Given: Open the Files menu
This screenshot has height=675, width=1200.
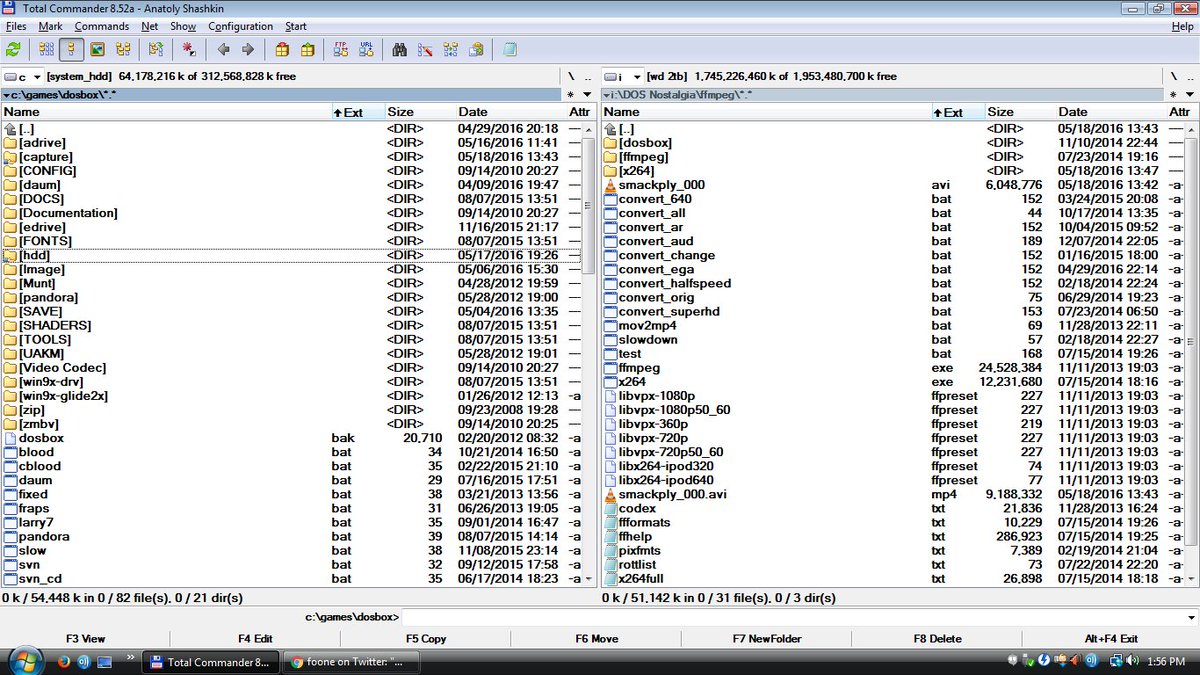Looking at the screenshot, I should click(x=15, y=26).
